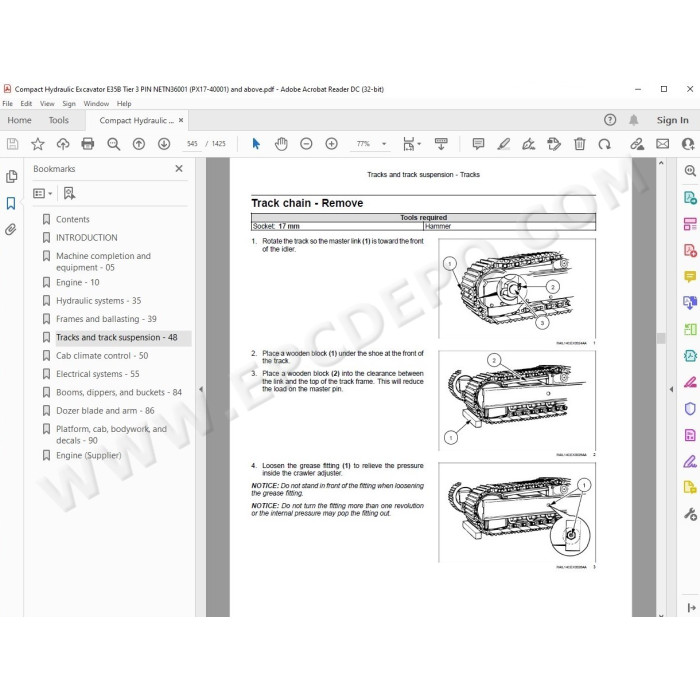Open Booms, dippers, and buckets bookmark

click(119, 392)
